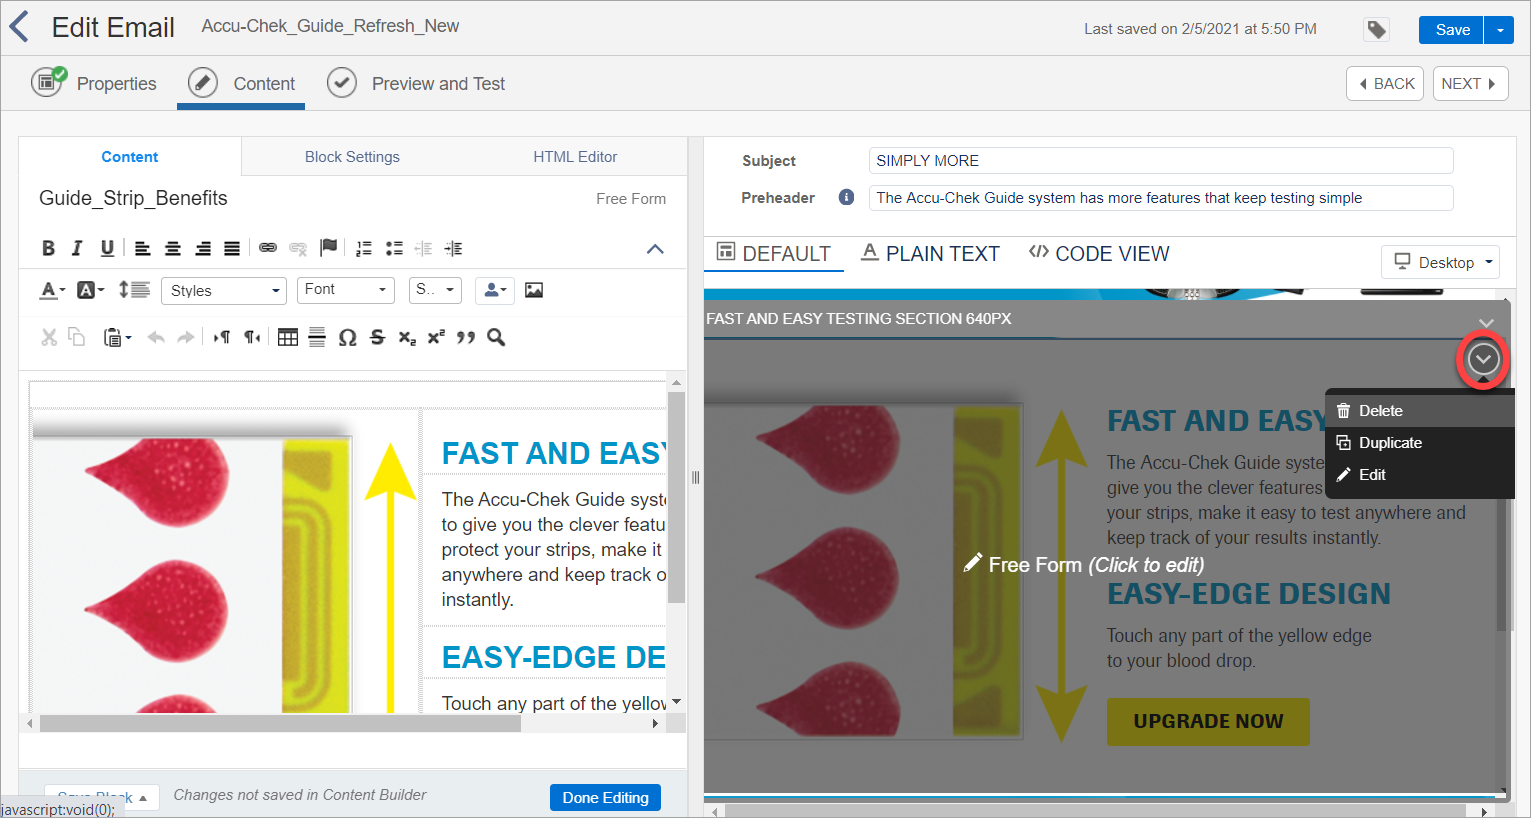Open the background color dropdown
Screen dimensions: 1531x818
pyautogui.click(x=91, y=290)
